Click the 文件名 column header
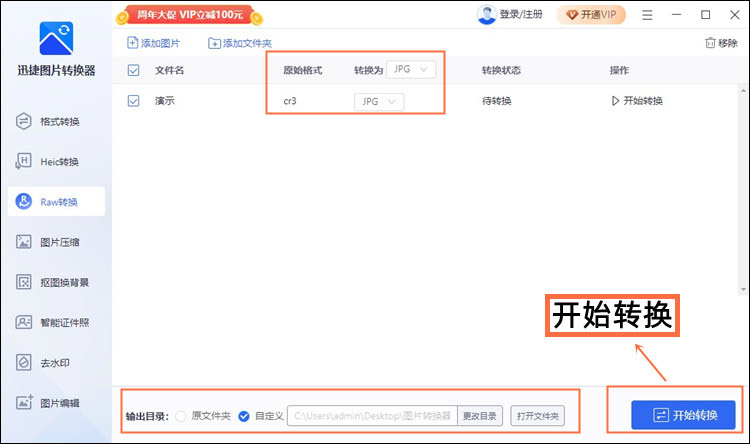This screenshot has width=750, height=444. pos(169,70)
